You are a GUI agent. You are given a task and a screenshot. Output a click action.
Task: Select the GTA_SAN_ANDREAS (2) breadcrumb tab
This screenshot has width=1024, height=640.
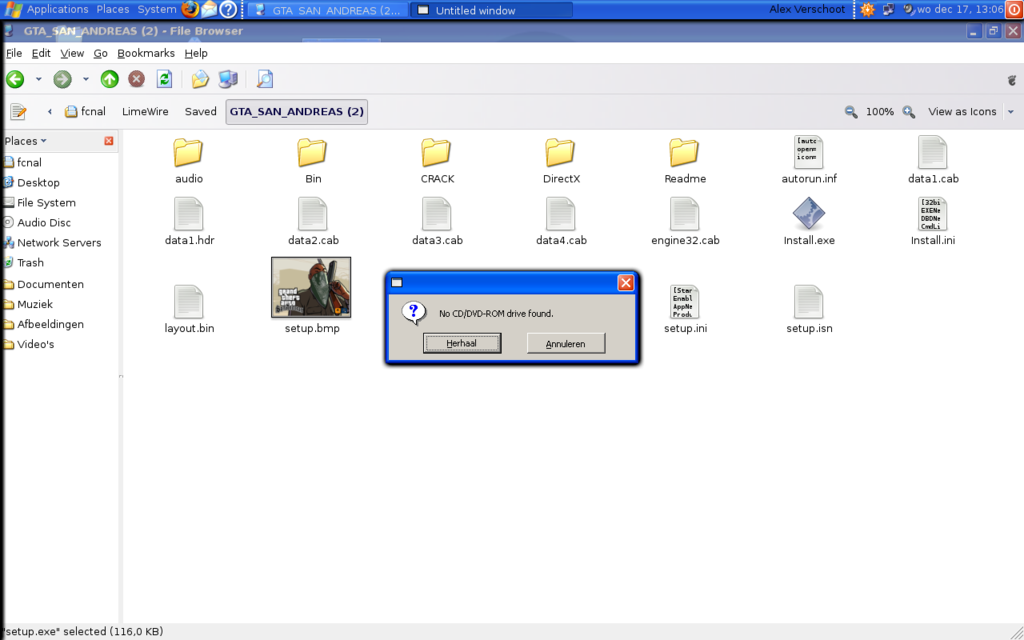tap(296, 111)
